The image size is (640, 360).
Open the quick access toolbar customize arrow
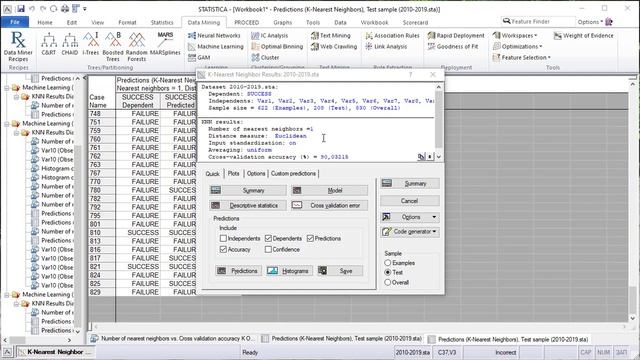tap(85, 9)
